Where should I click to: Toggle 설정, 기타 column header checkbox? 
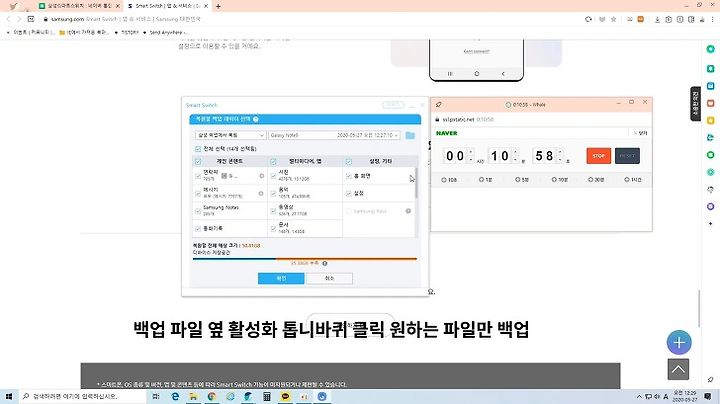[349, 162]
